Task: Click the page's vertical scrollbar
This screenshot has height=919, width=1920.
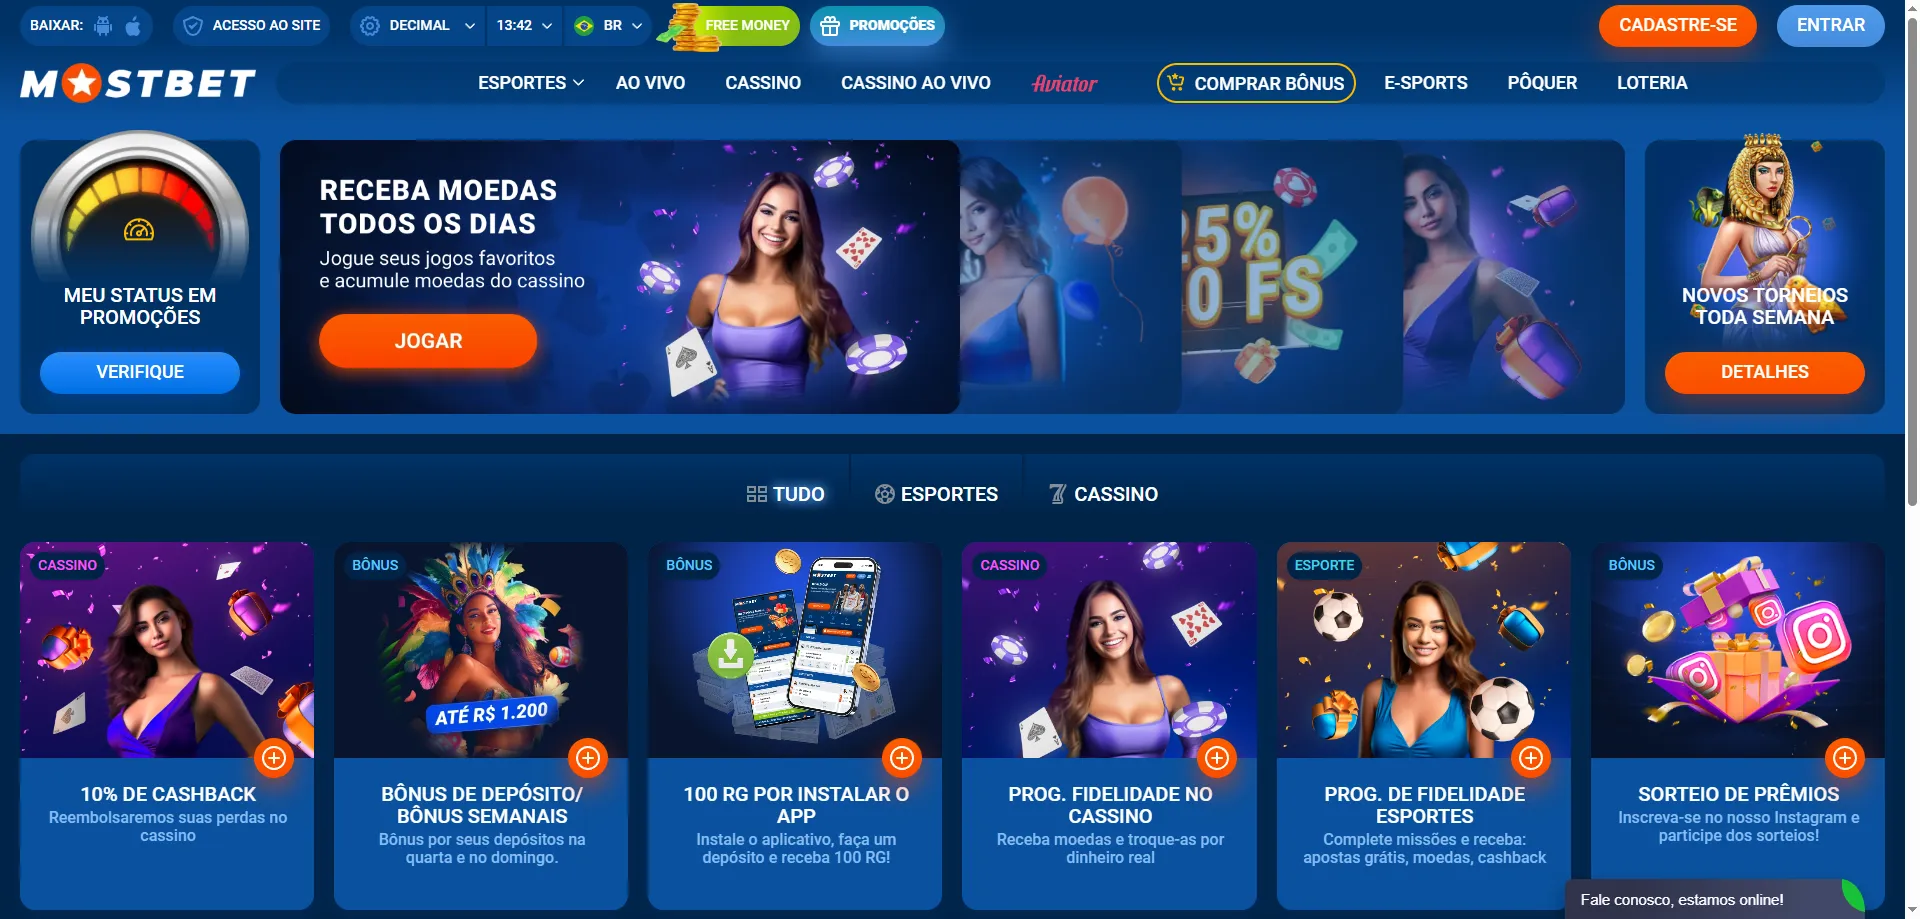Action: click(1912, 250)
